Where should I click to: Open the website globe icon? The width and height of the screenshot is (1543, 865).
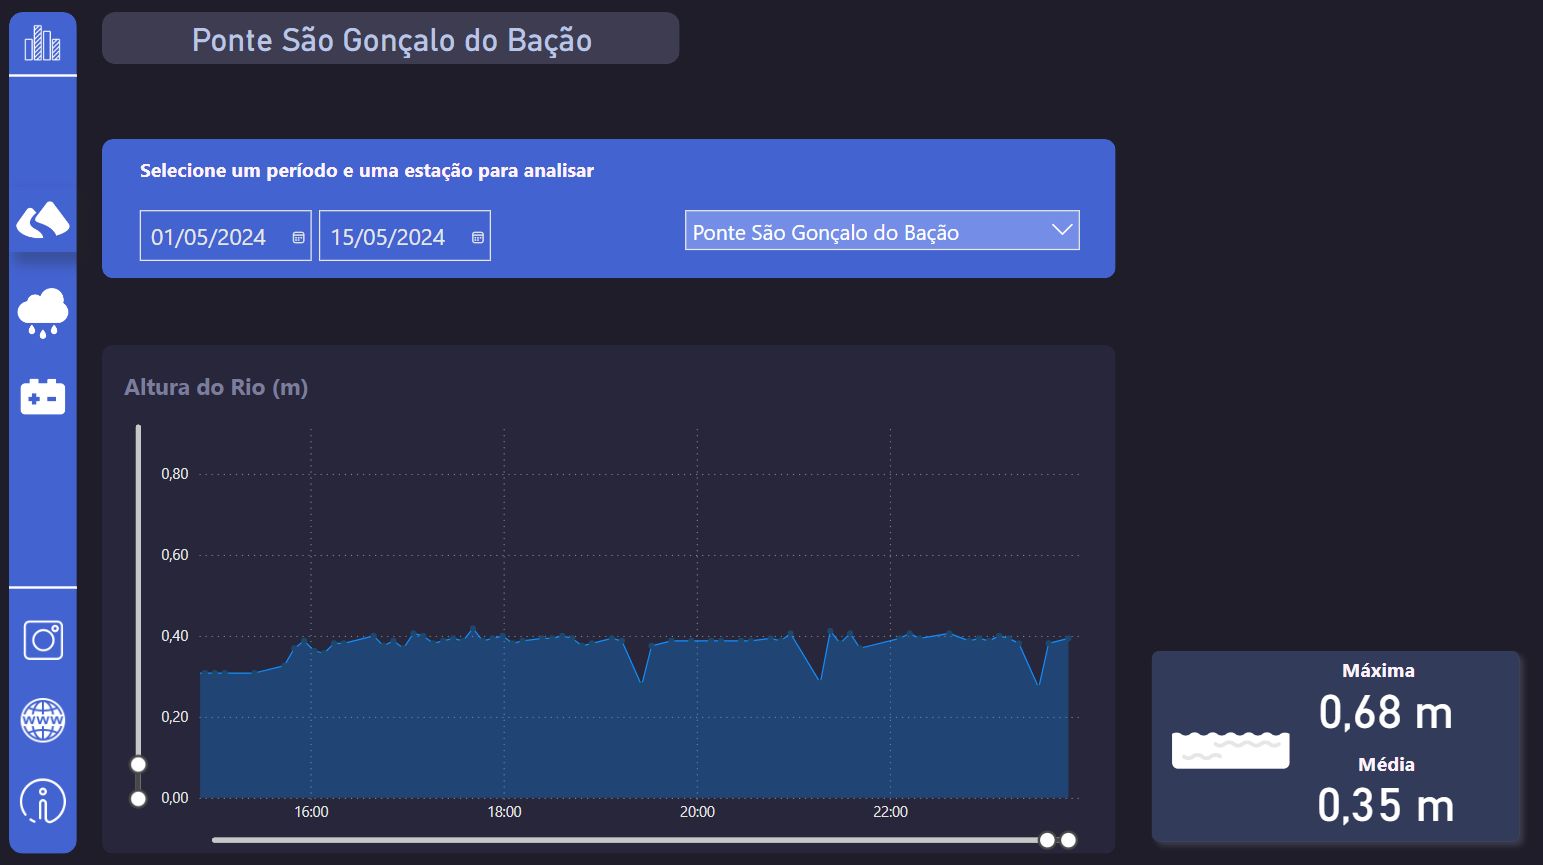pos(43,720)
